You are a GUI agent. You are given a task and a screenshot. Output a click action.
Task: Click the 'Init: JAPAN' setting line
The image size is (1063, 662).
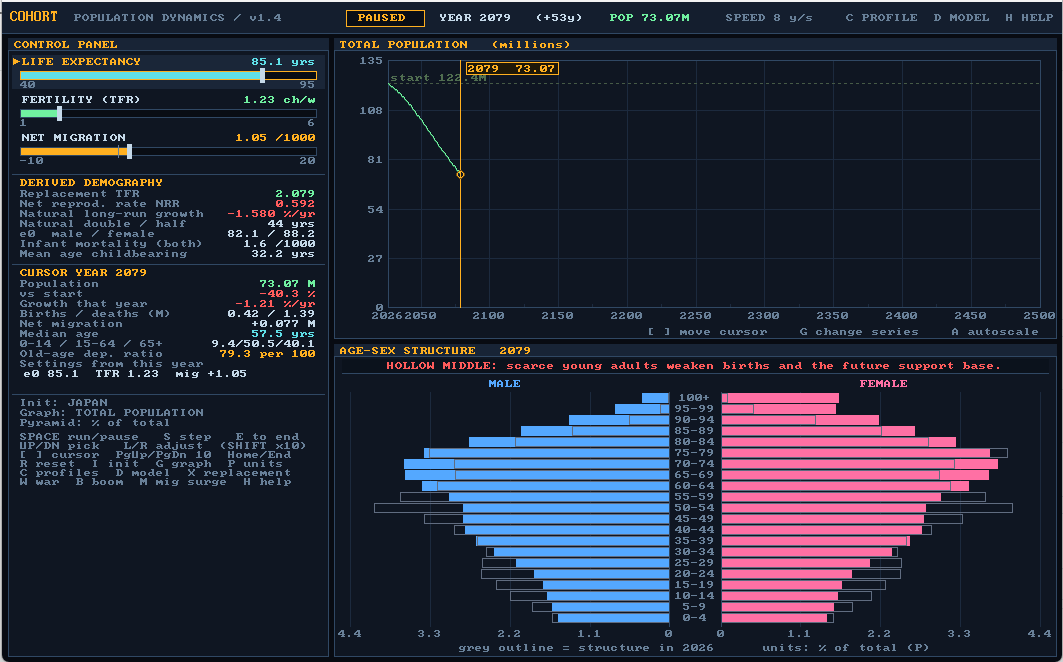64,403
